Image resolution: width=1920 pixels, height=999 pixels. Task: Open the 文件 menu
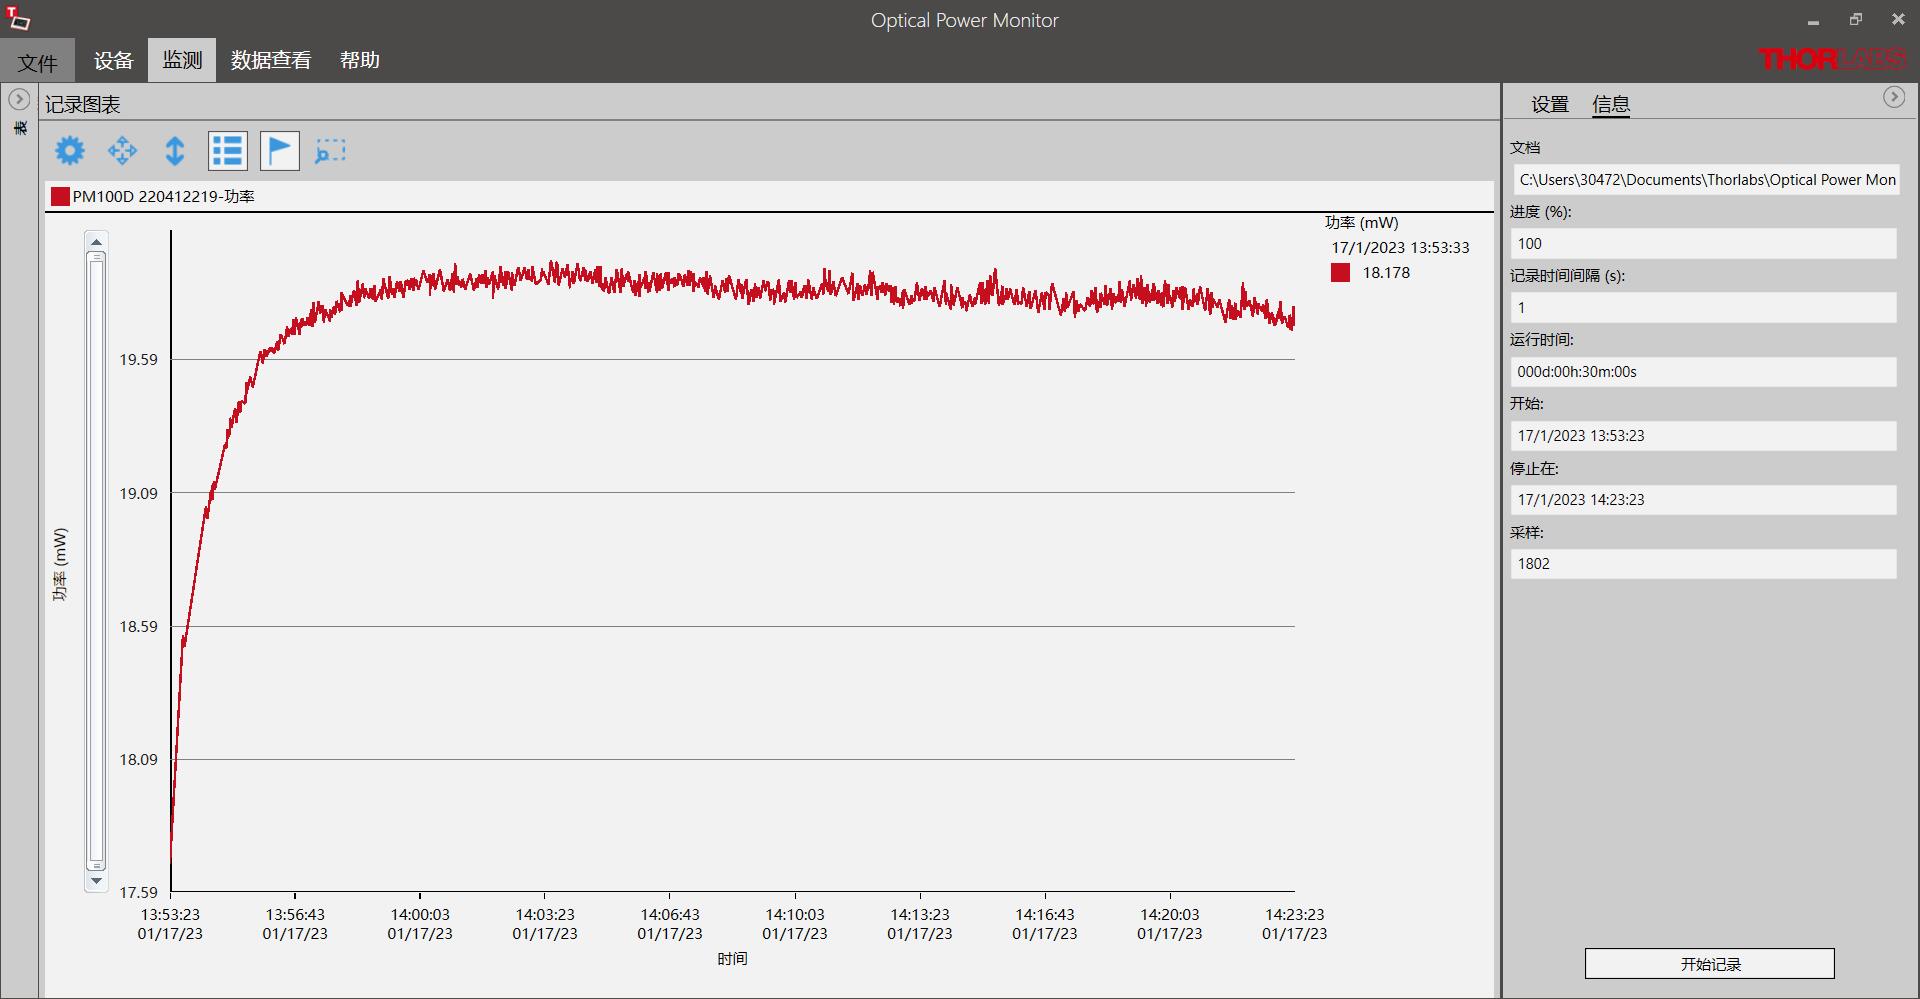coord(38,62)
